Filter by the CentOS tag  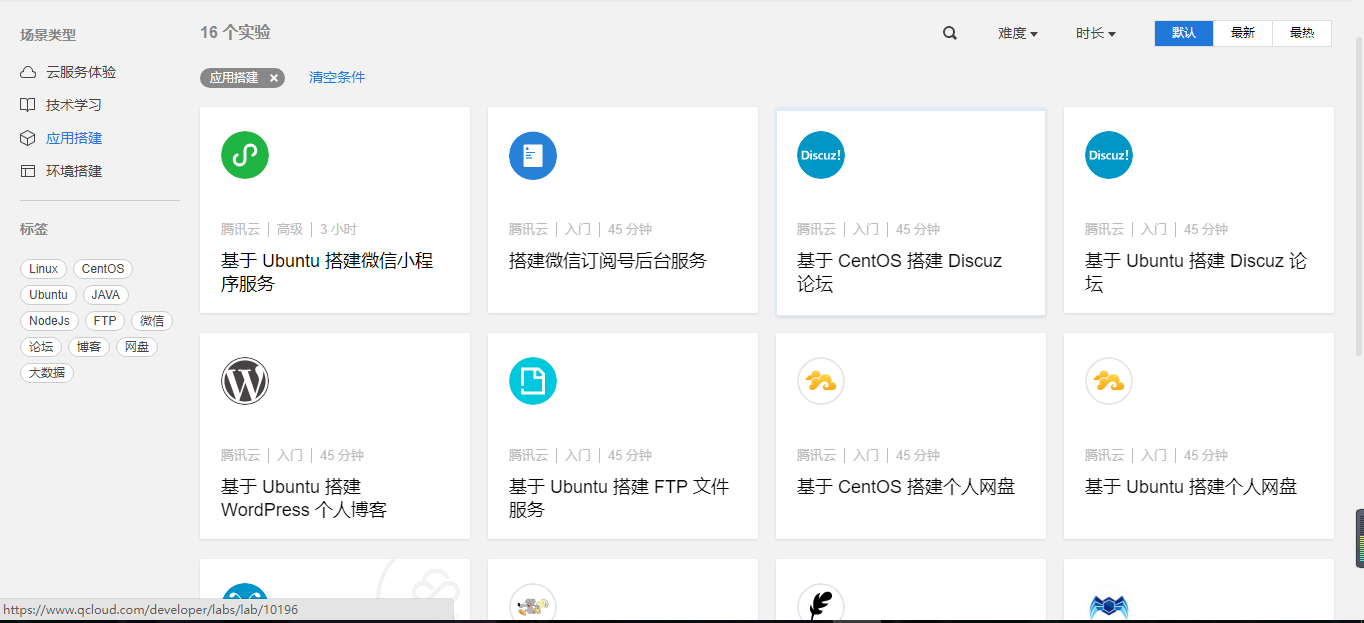point(103,269)
